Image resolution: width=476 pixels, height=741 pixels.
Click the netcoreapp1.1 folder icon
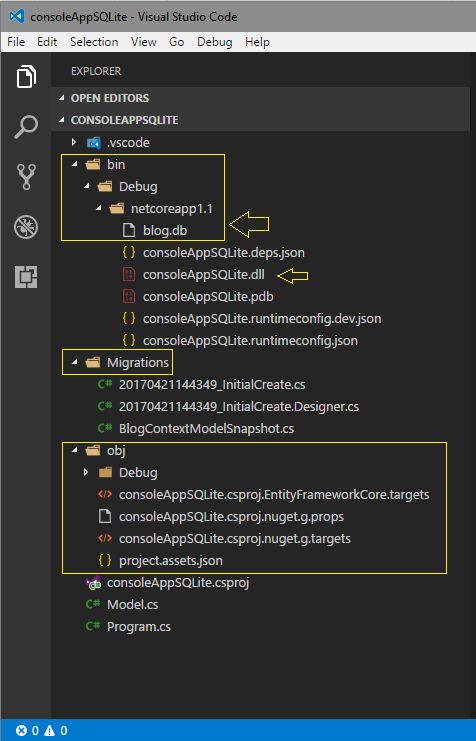(117, 208)
